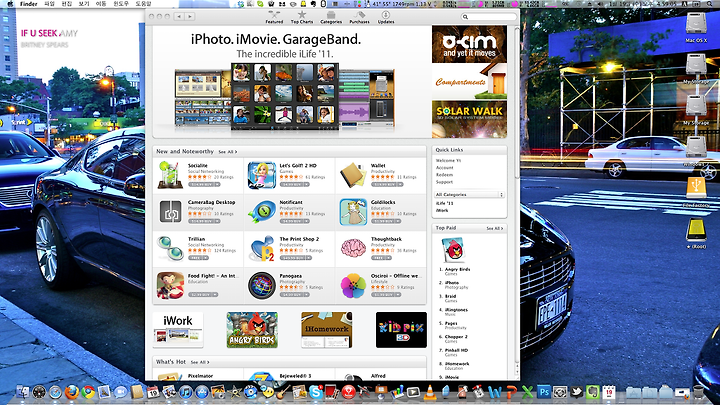Open the iHomework promotional banner

coord(326,330)
